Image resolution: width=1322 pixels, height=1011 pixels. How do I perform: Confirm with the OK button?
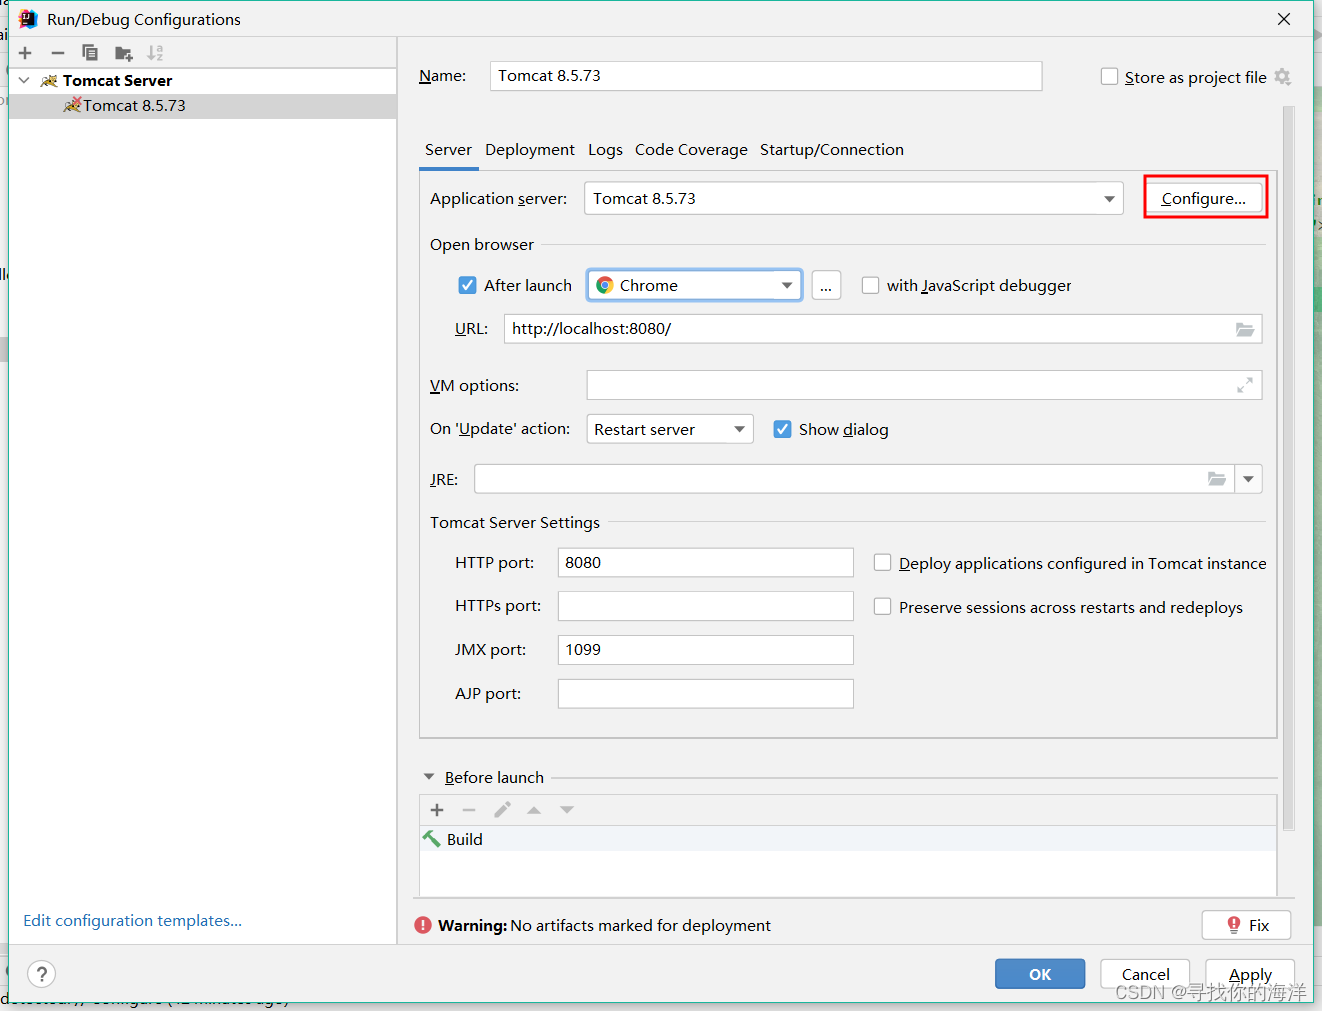click(1040, 974)
